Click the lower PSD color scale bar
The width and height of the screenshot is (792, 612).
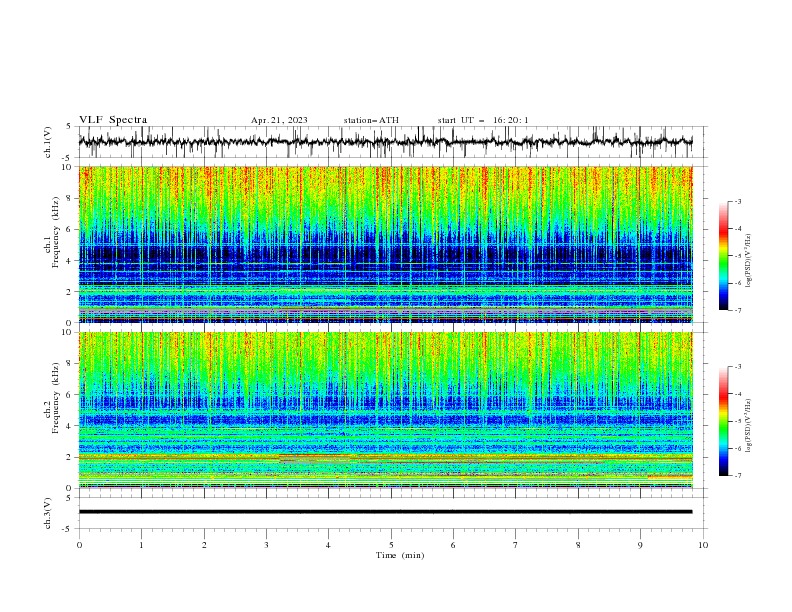(724, 421)
